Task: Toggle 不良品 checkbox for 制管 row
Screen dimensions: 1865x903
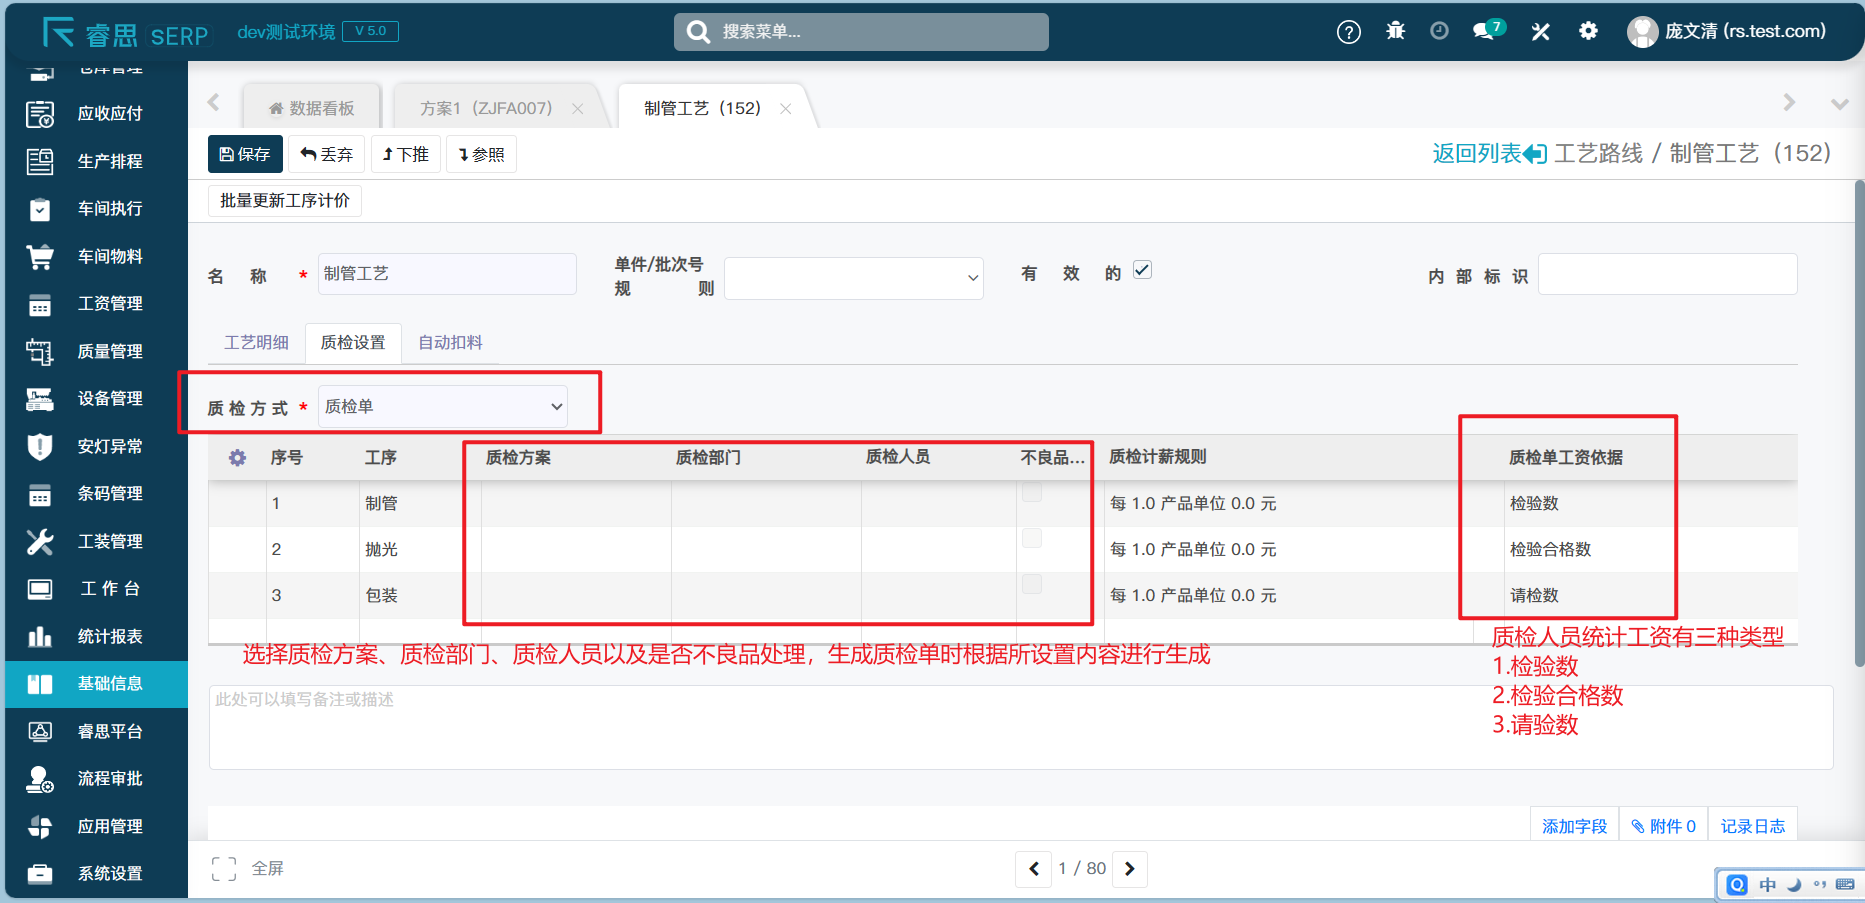Action: (x=1032, y=493)
